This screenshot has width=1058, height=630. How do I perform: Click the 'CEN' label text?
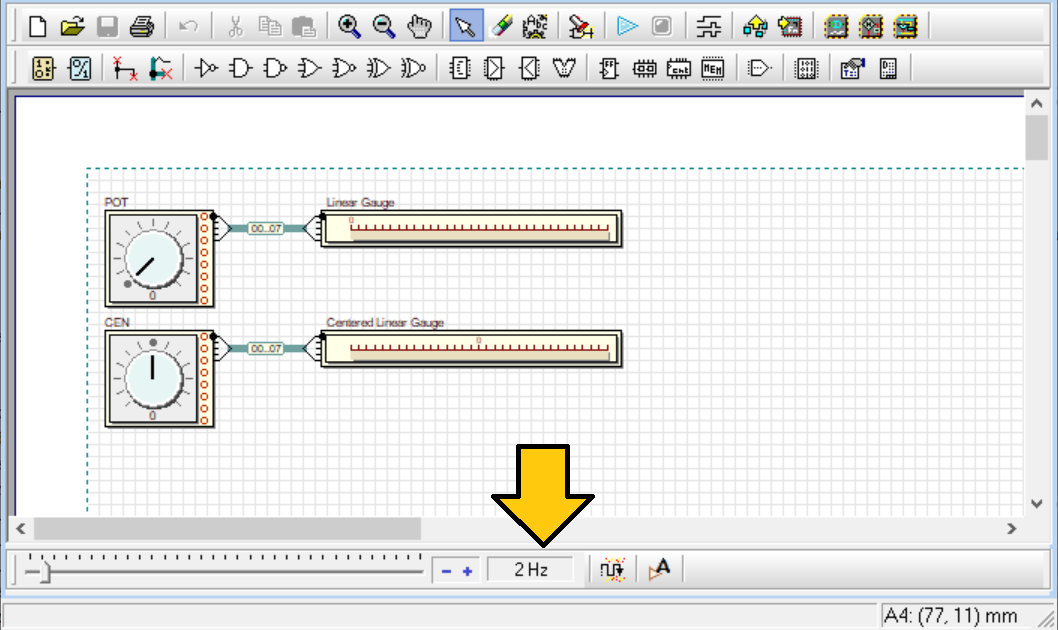click(117, 322)
